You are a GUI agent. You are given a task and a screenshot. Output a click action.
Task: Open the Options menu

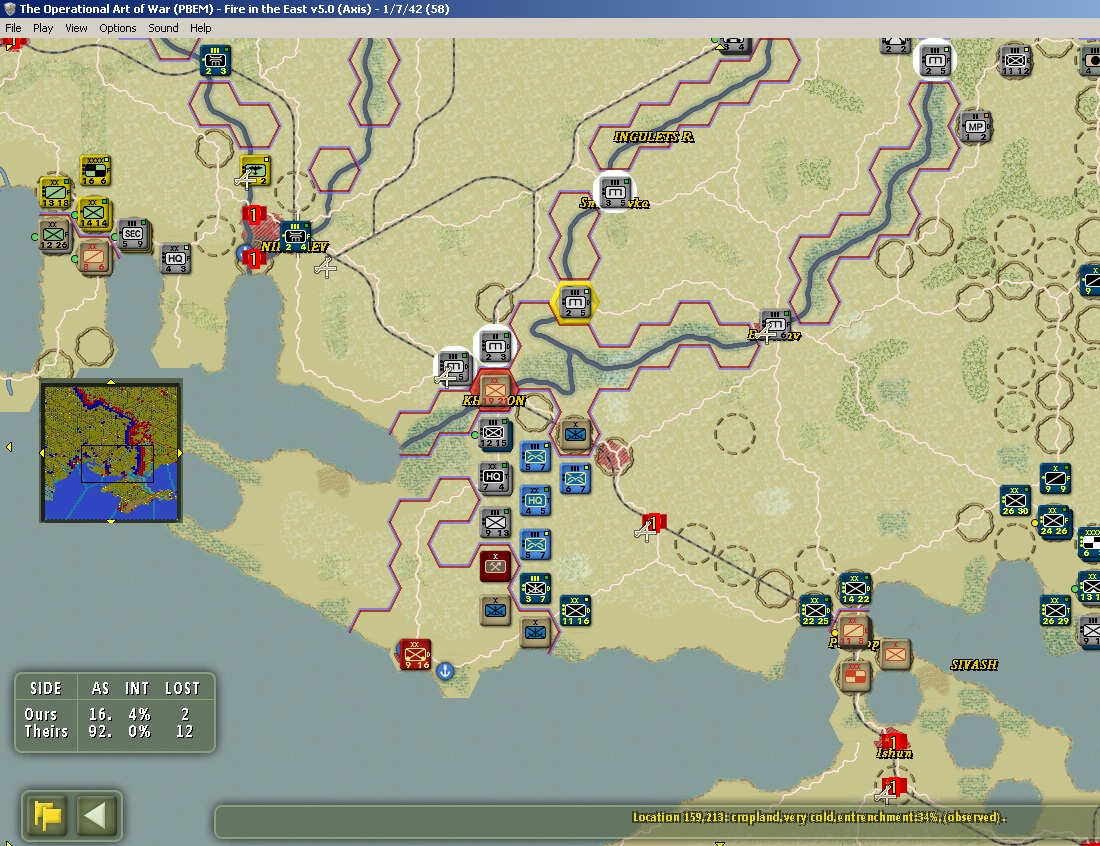[x=117, y=28]
